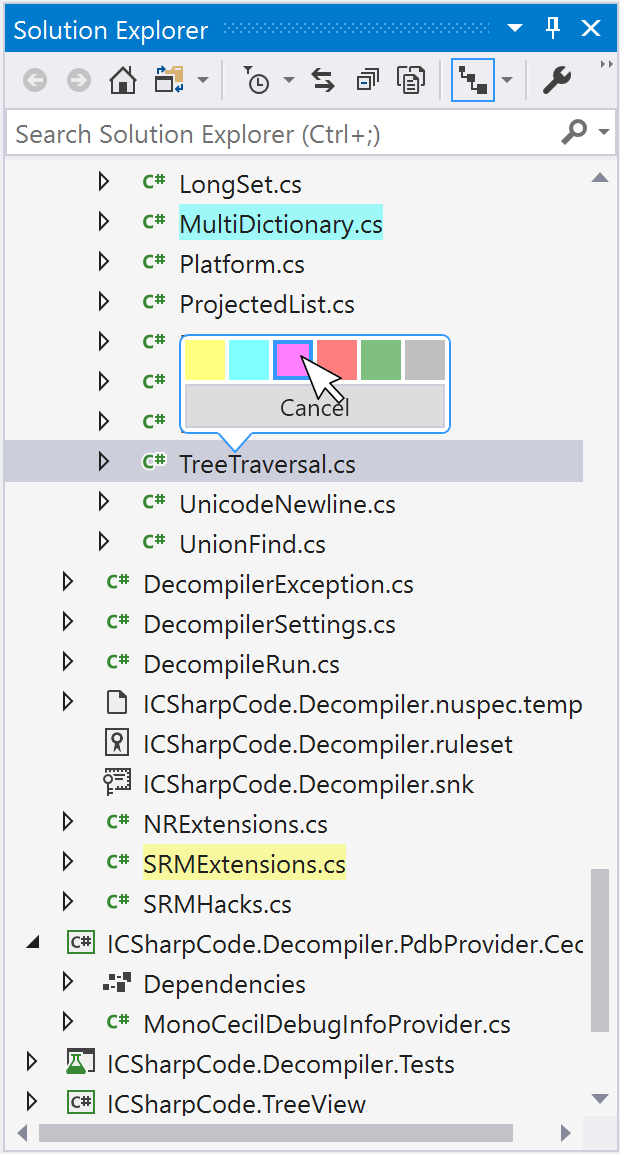Click the Show All Files icon

pyautogui.click(x=409, y=80)
